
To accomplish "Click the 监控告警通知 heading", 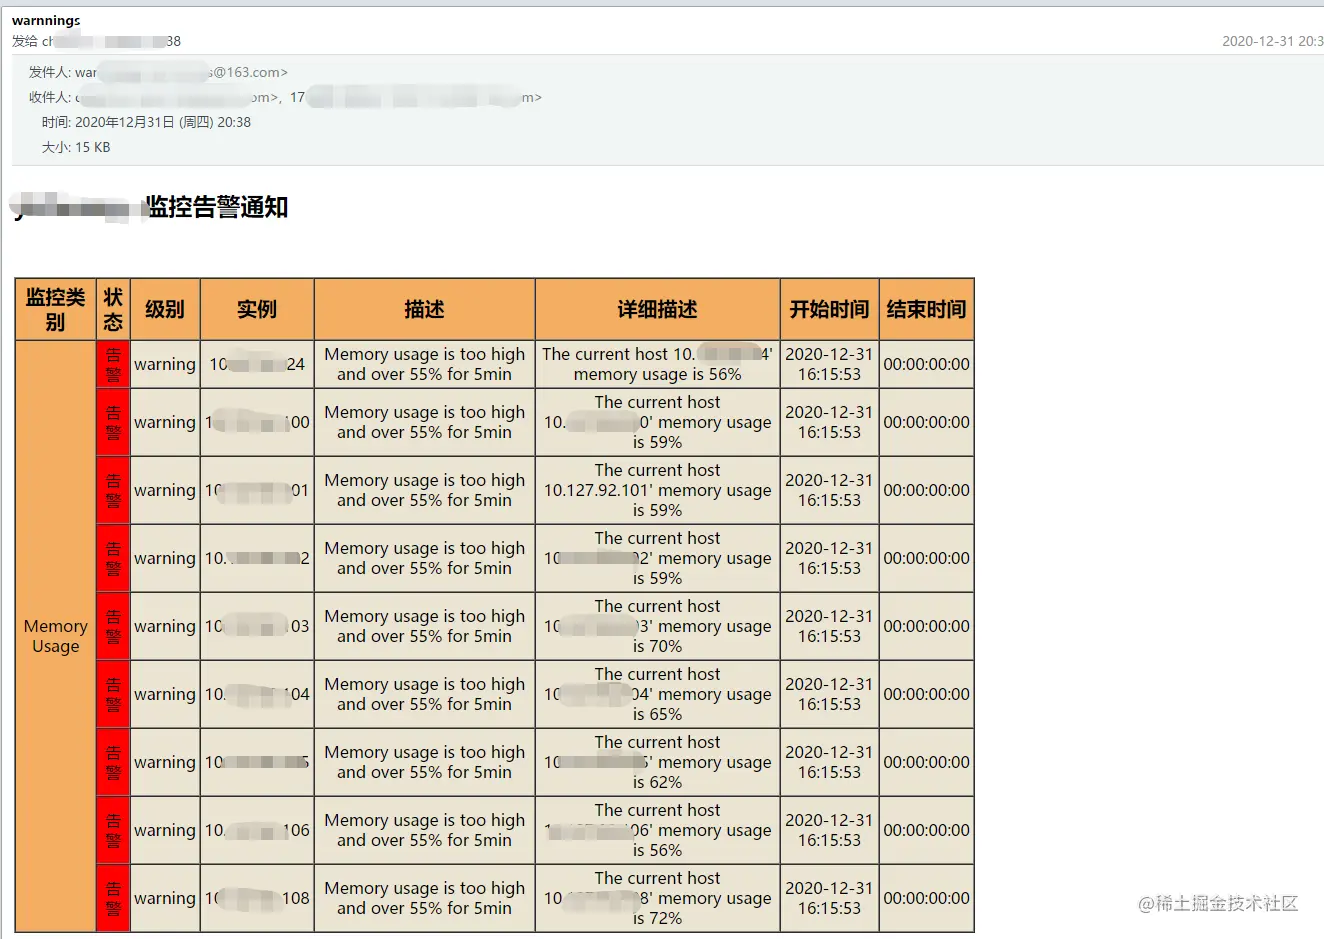I will tap(217, 207).
